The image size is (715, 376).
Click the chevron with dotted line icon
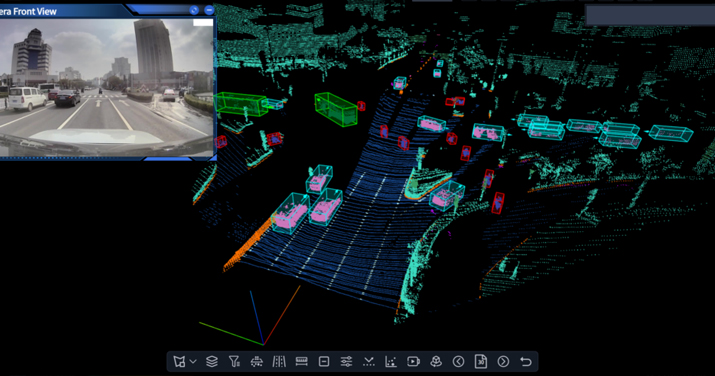click(x=368, y=361)
